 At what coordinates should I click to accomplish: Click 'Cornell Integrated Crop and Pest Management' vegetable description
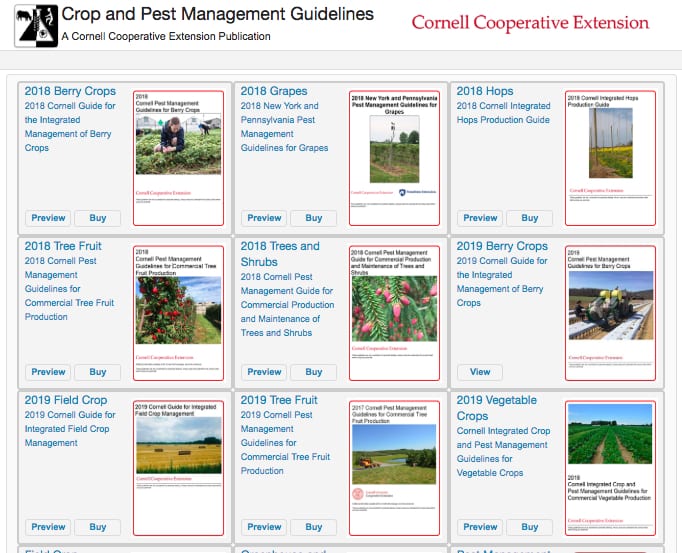pos(504,452)
